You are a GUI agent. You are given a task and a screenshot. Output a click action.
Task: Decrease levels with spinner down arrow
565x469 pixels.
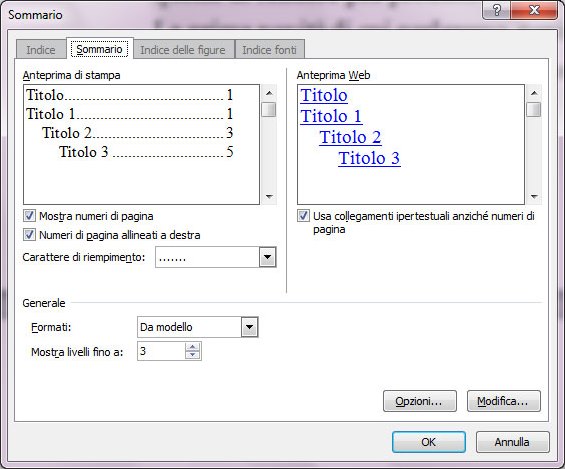click(x=193, y=355)
